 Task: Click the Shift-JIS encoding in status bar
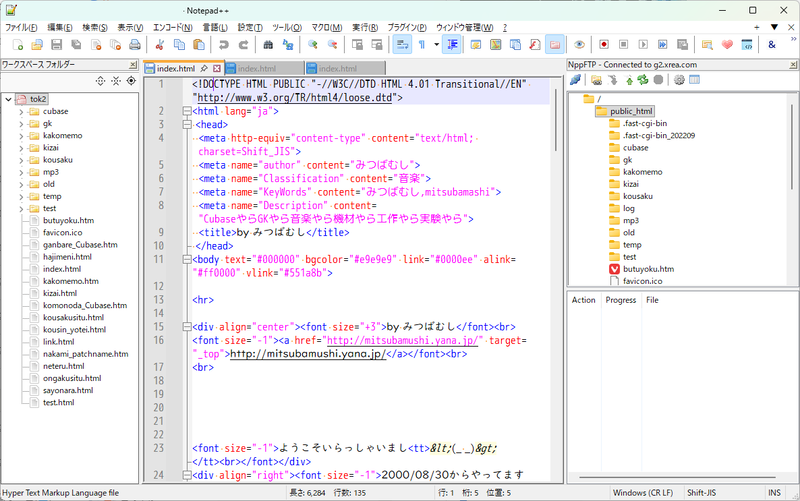pyautogui.click(x=701, y=493)
